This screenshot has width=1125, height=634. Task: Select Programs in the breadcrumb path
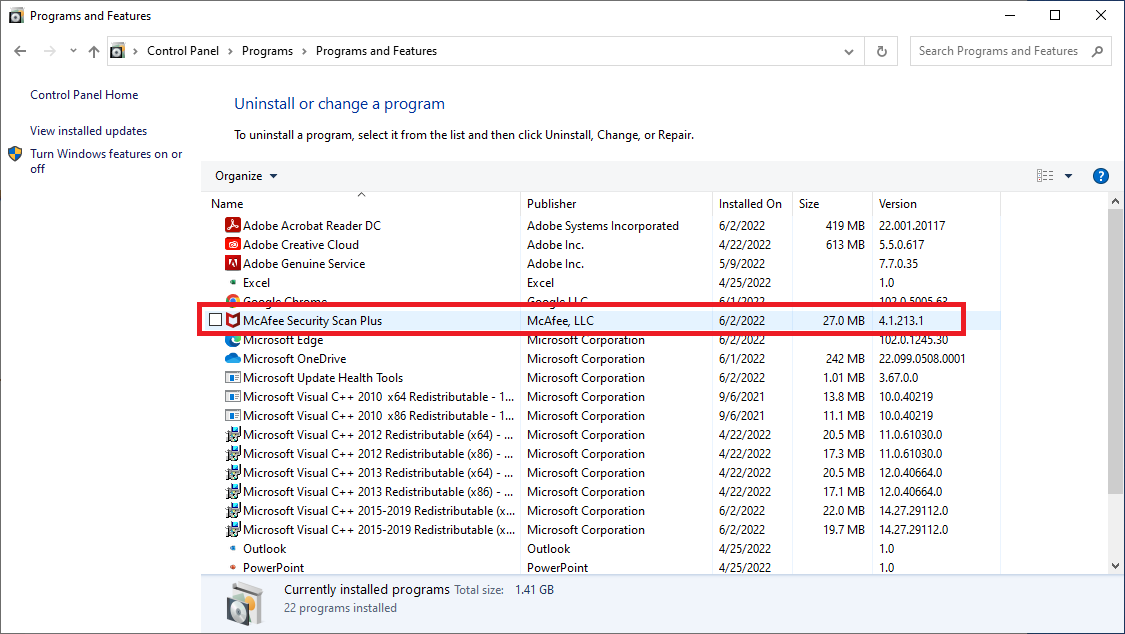[267, 50]
